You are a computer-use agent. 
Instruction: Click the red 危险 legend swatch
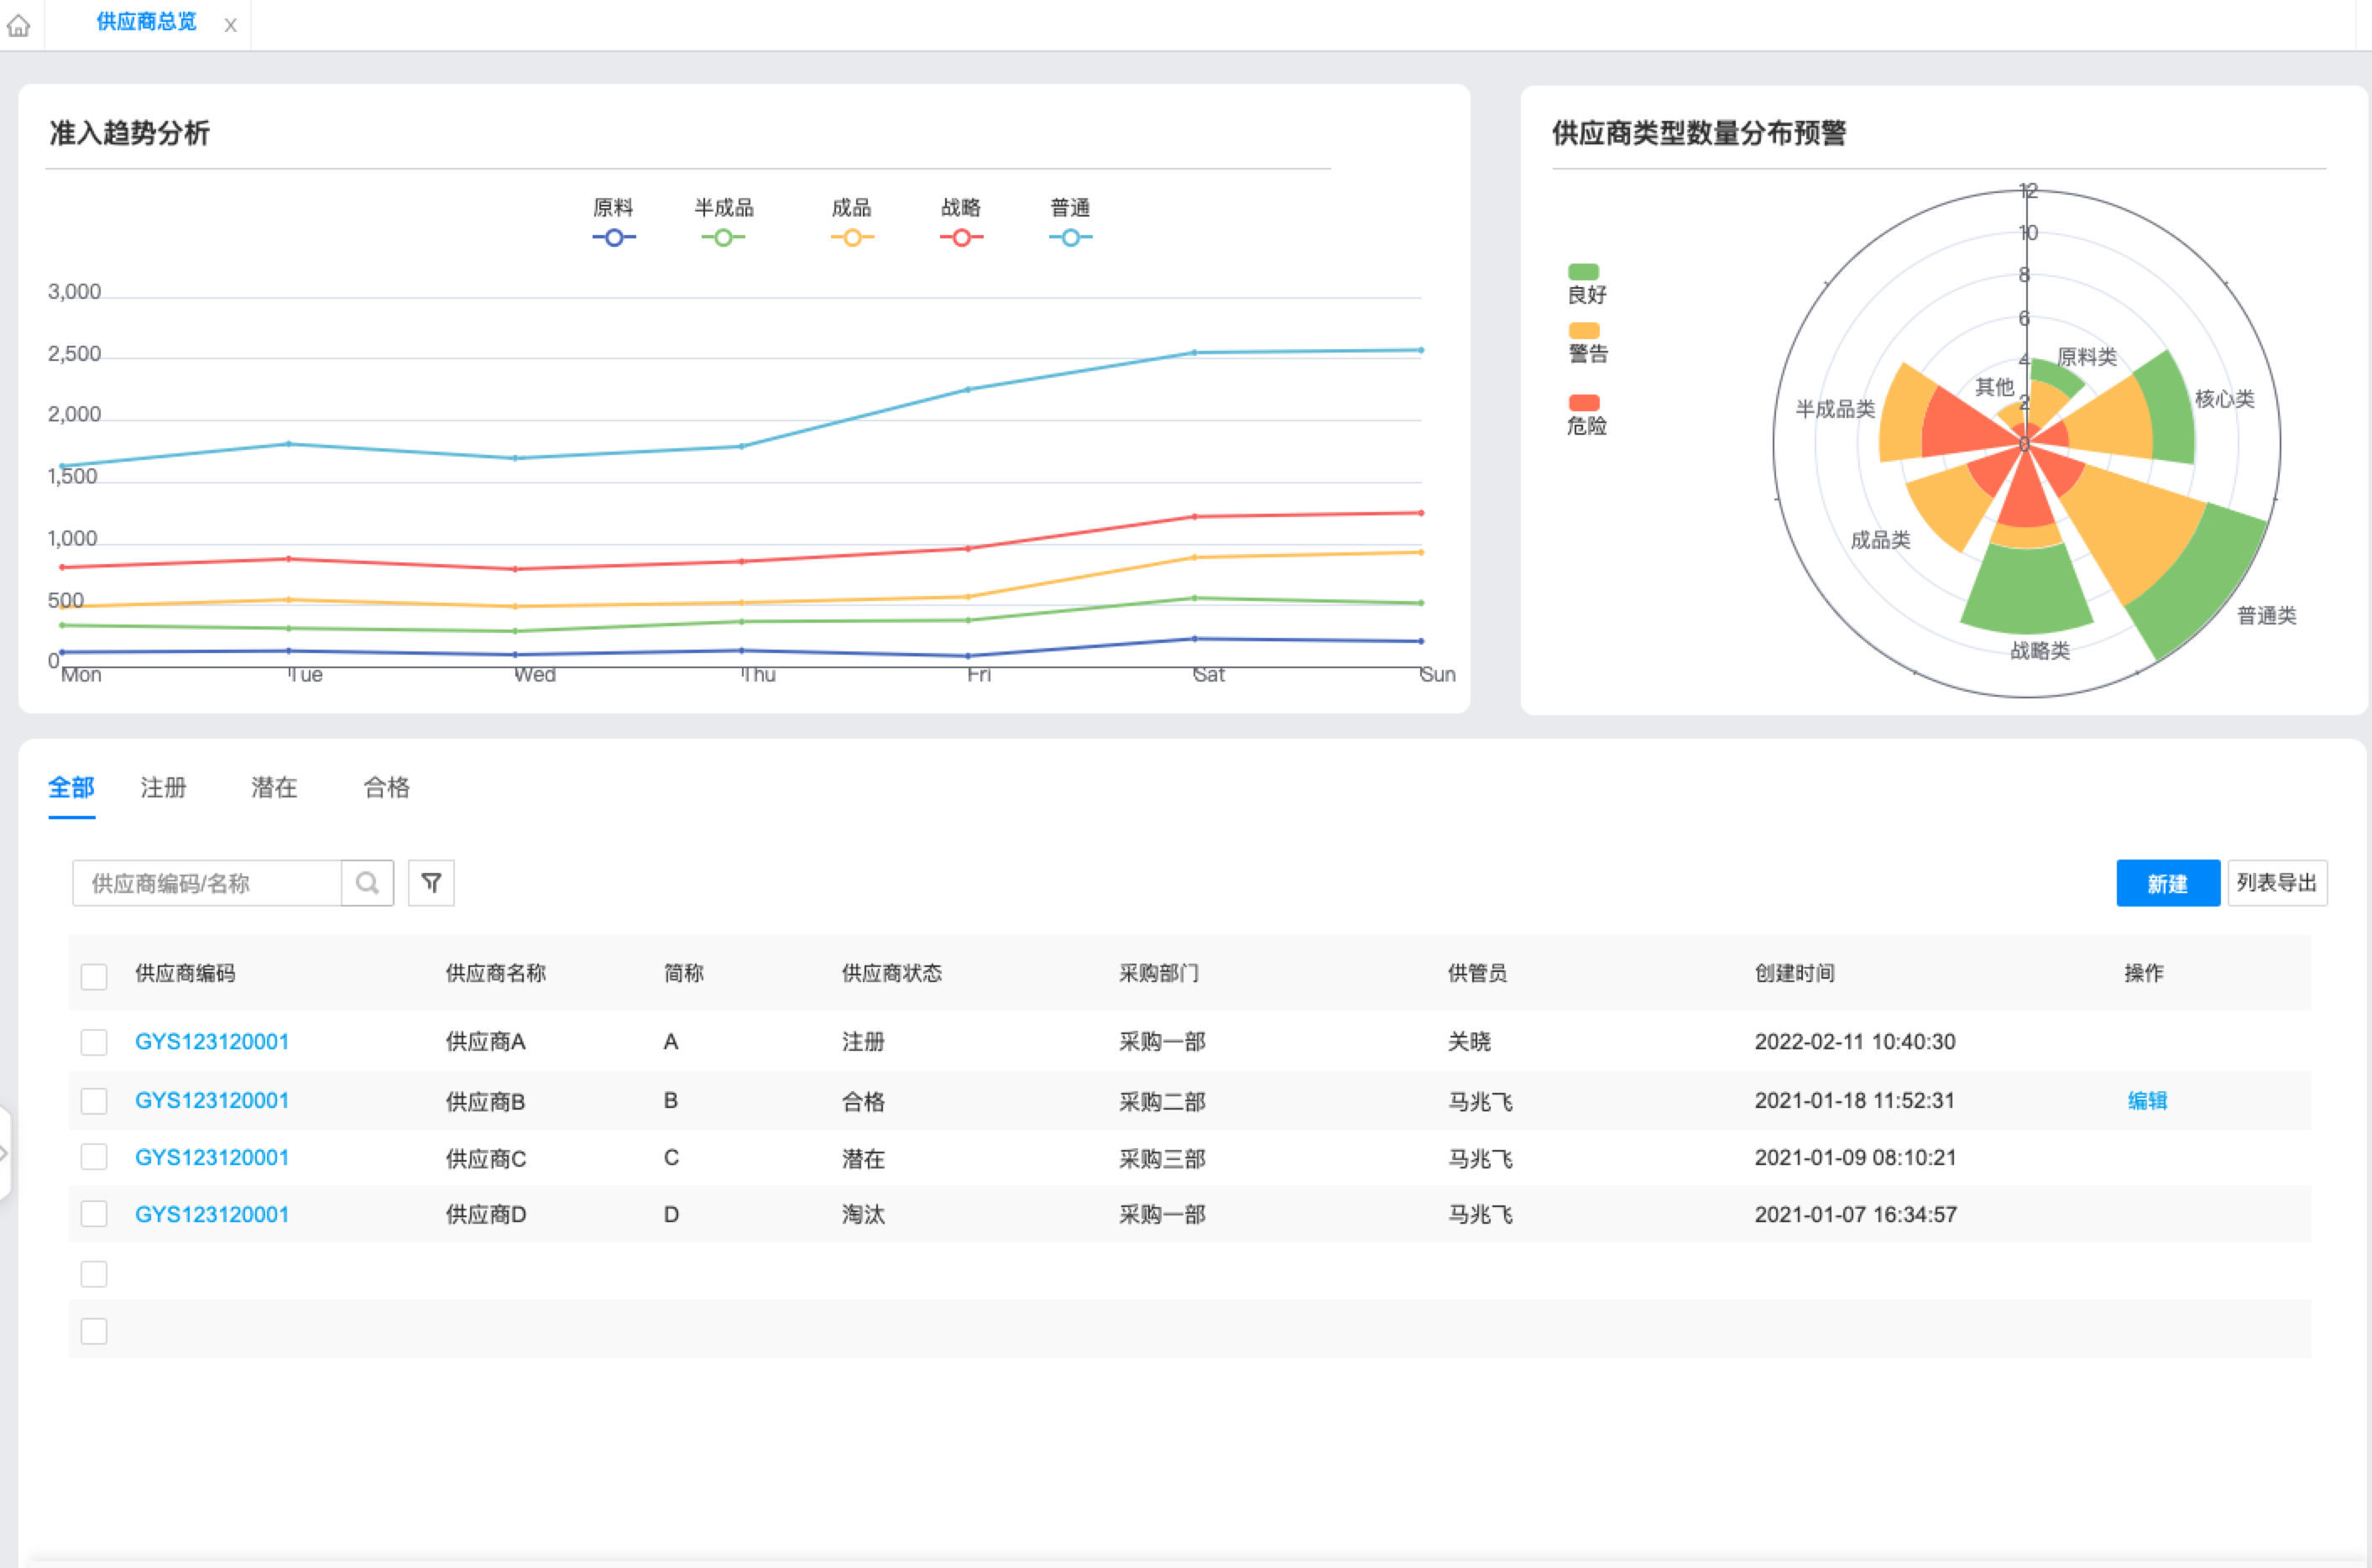coord(1583,402)
